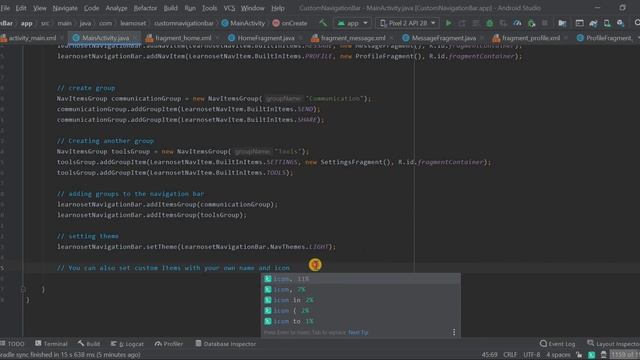Open the Navigate menu
The width and height of the screenshot is (640, 360).
(65, 8)
